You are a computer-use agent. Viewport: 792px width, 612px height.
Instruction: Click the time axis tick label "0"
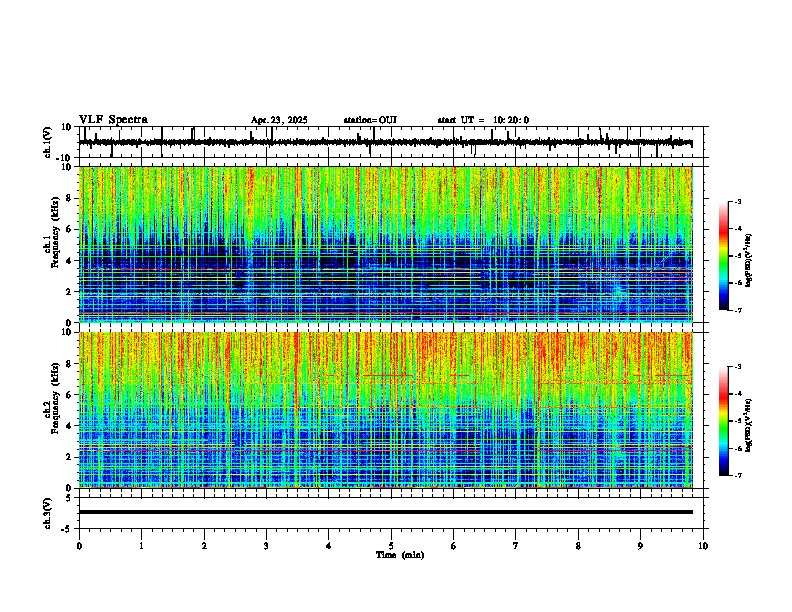79,546
